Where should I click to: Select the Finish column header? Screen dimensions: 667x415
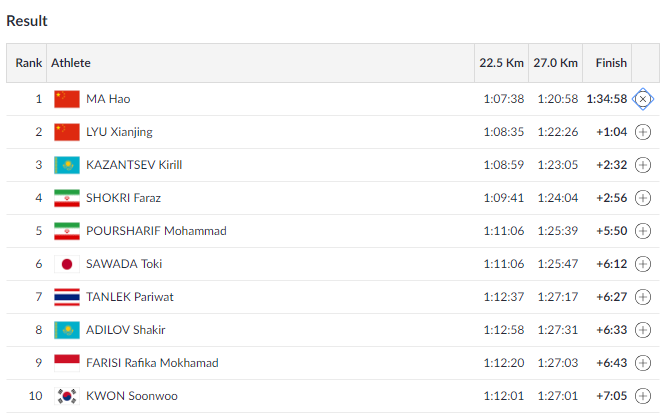click(x=611, y=63)
